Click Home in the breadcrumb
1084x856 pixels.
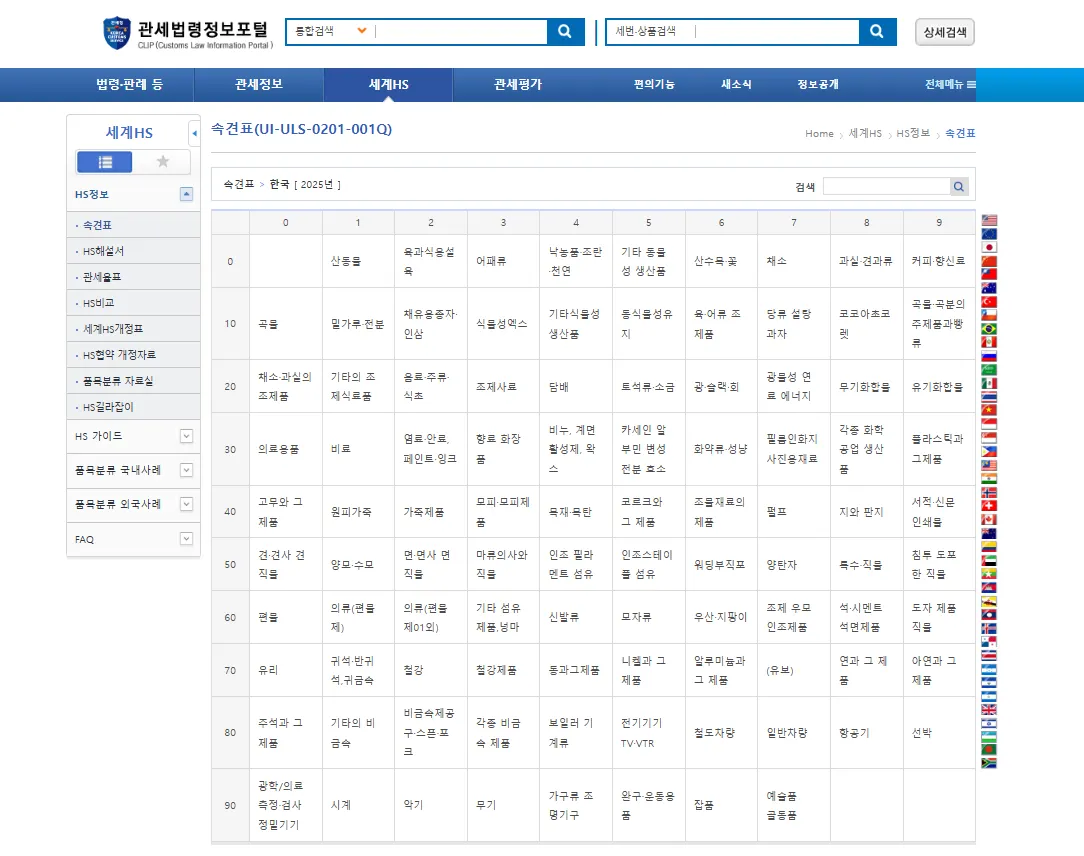pyautogui.click(x=819, y=133)
